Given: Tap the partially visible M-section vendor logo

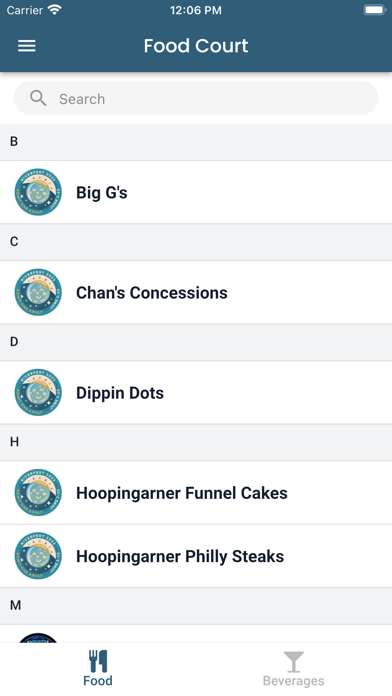Looking at the screenshot, I should point(38,638).
